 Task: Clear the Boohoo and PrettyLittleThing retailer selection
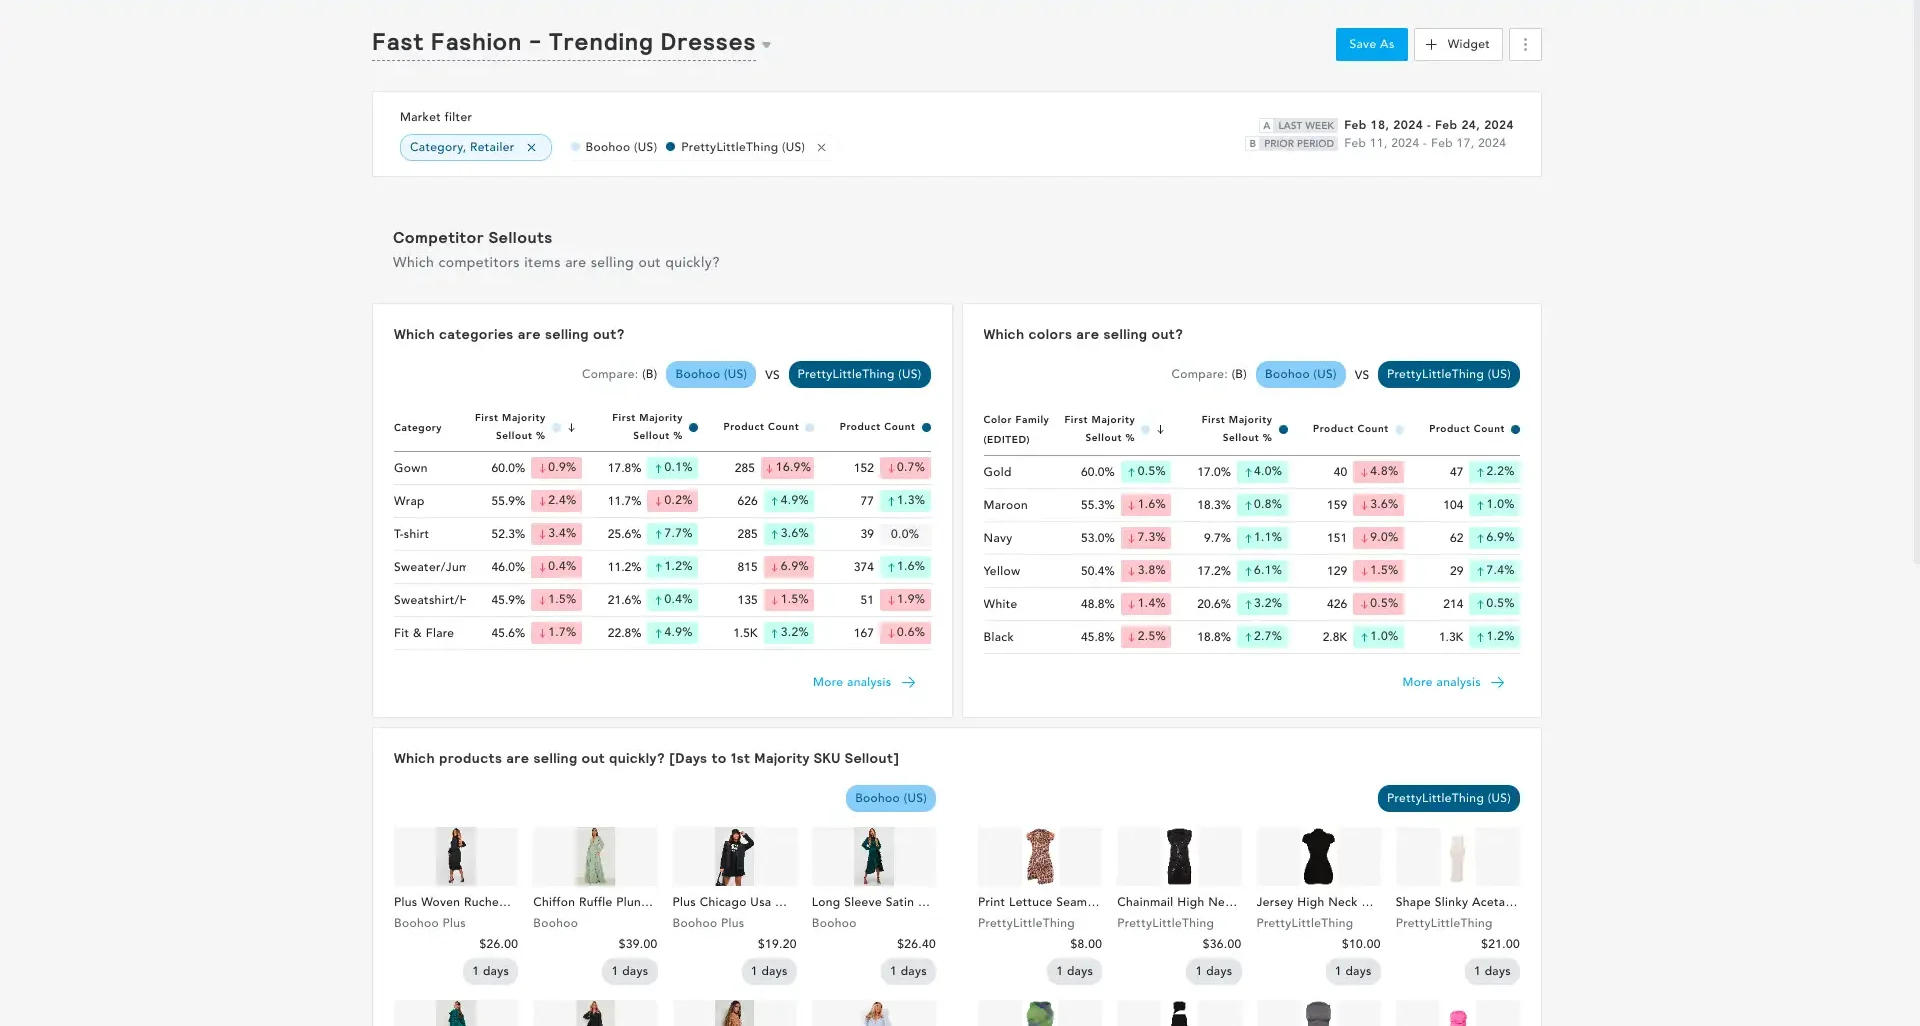coord(822,147)
